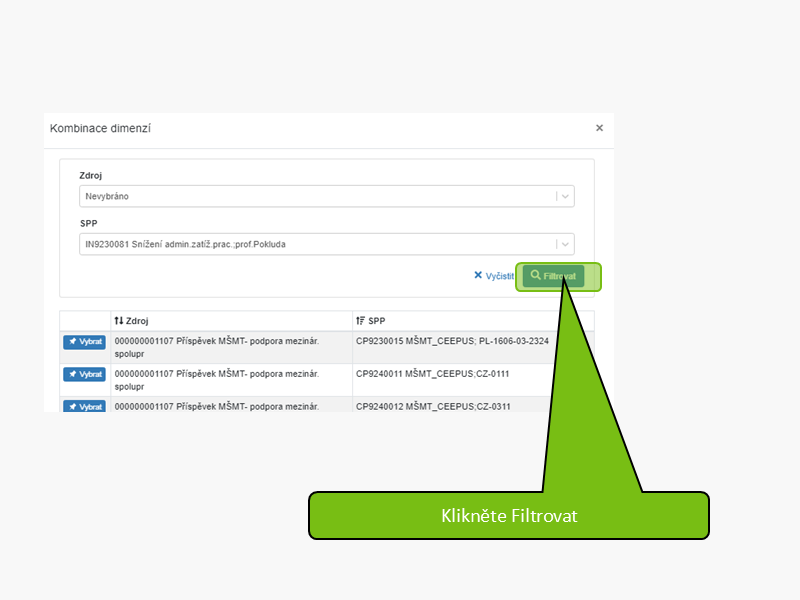Image resolution: width=800 pixels, height=600 pixels.
Task: Click the SPP field label above dropdown
Action: [x=88, y=223]
